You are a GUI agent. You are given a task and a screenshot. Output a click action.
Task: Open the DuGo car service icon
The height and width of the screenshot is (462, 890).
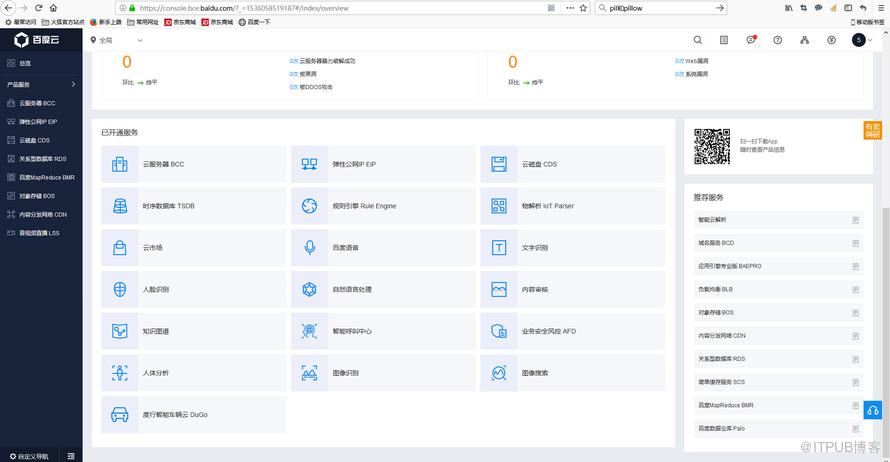pos(120,415)
